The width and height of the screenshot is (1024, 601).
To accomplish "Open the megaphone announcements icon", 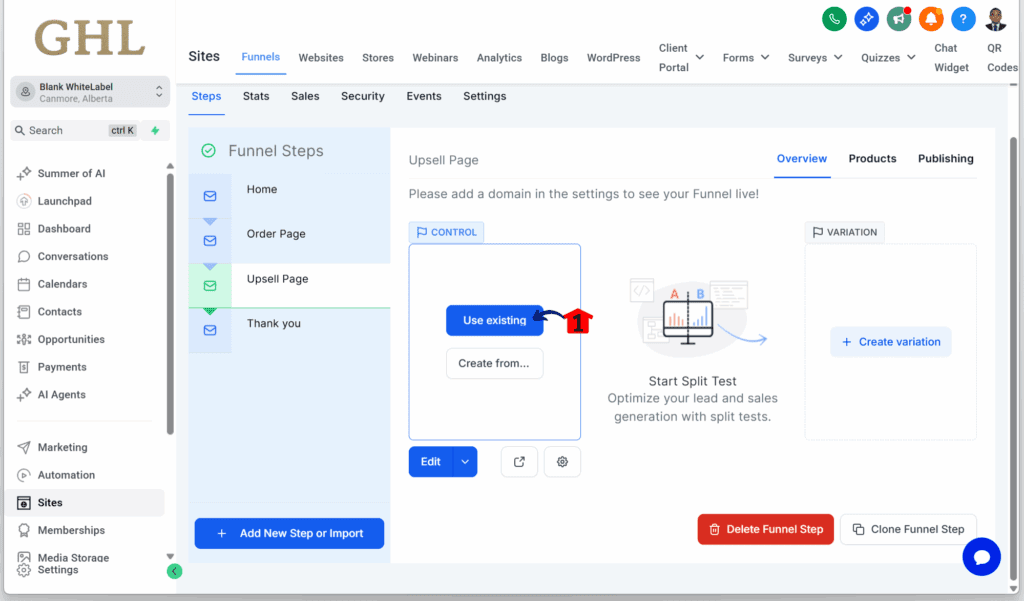I will point(899,19).
